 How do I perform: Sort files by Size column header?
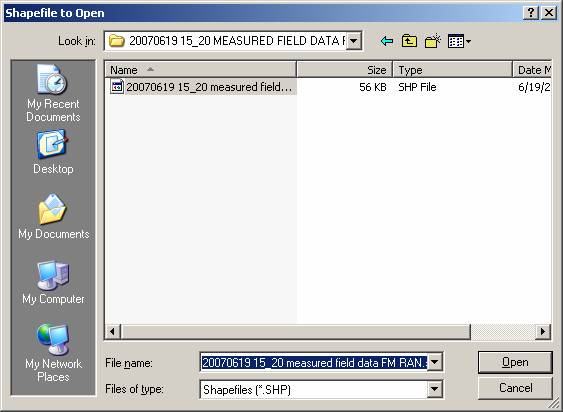tap(345, 70)
